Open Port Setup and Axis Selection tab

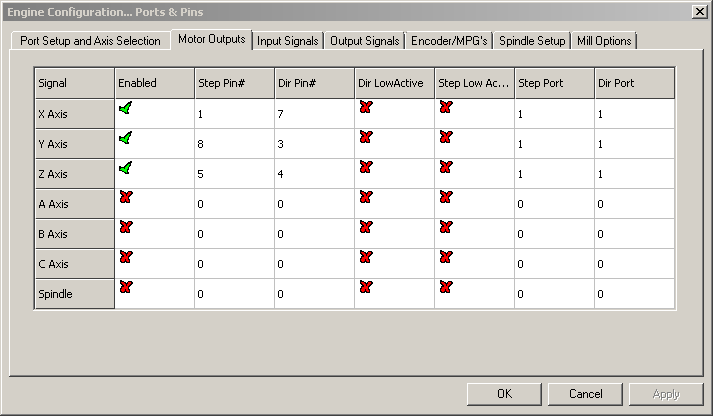[x=90, y=41]
